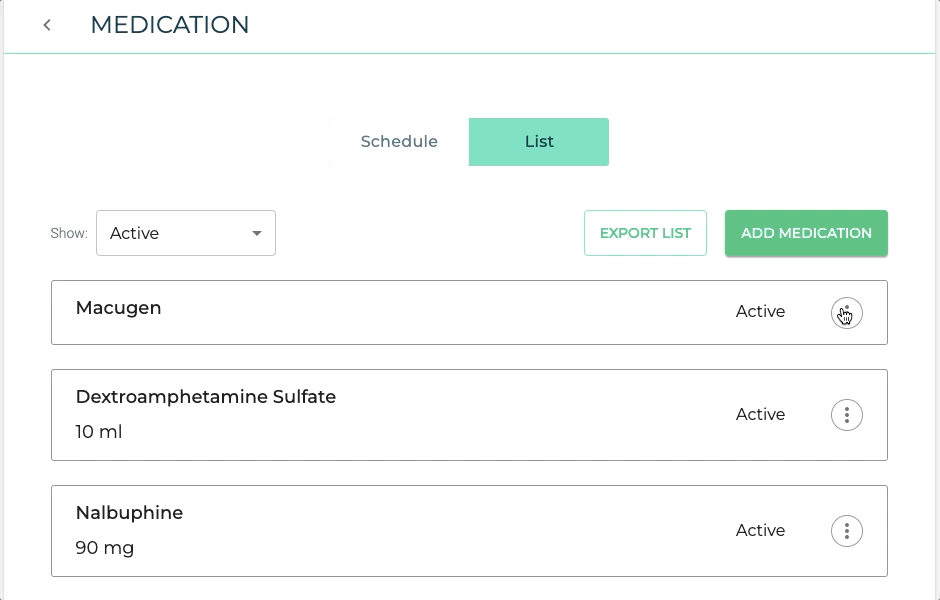The height and width of the screenshot is (600, 940).
Task: Click the Nalbuphine Active status label
Action: (x=760, y=530)
